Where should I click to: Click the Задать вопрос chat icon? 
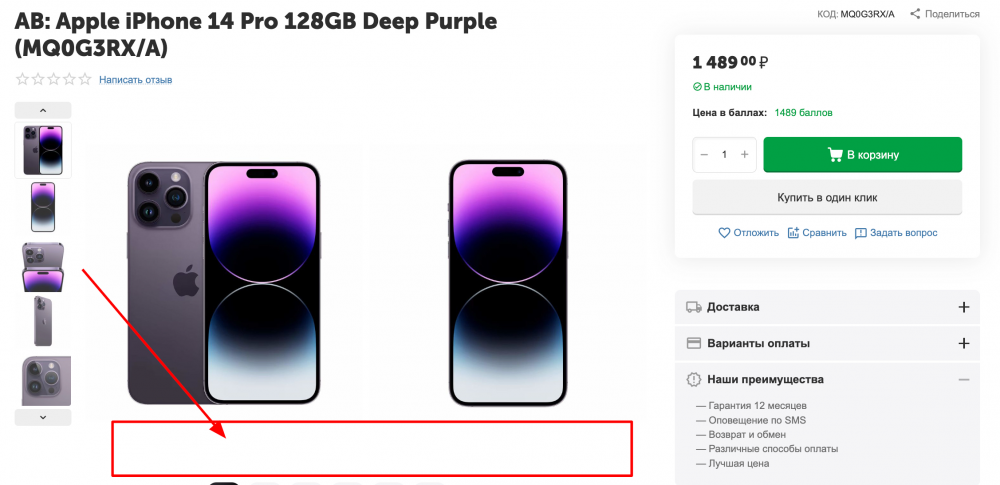(x=860, y=233)
